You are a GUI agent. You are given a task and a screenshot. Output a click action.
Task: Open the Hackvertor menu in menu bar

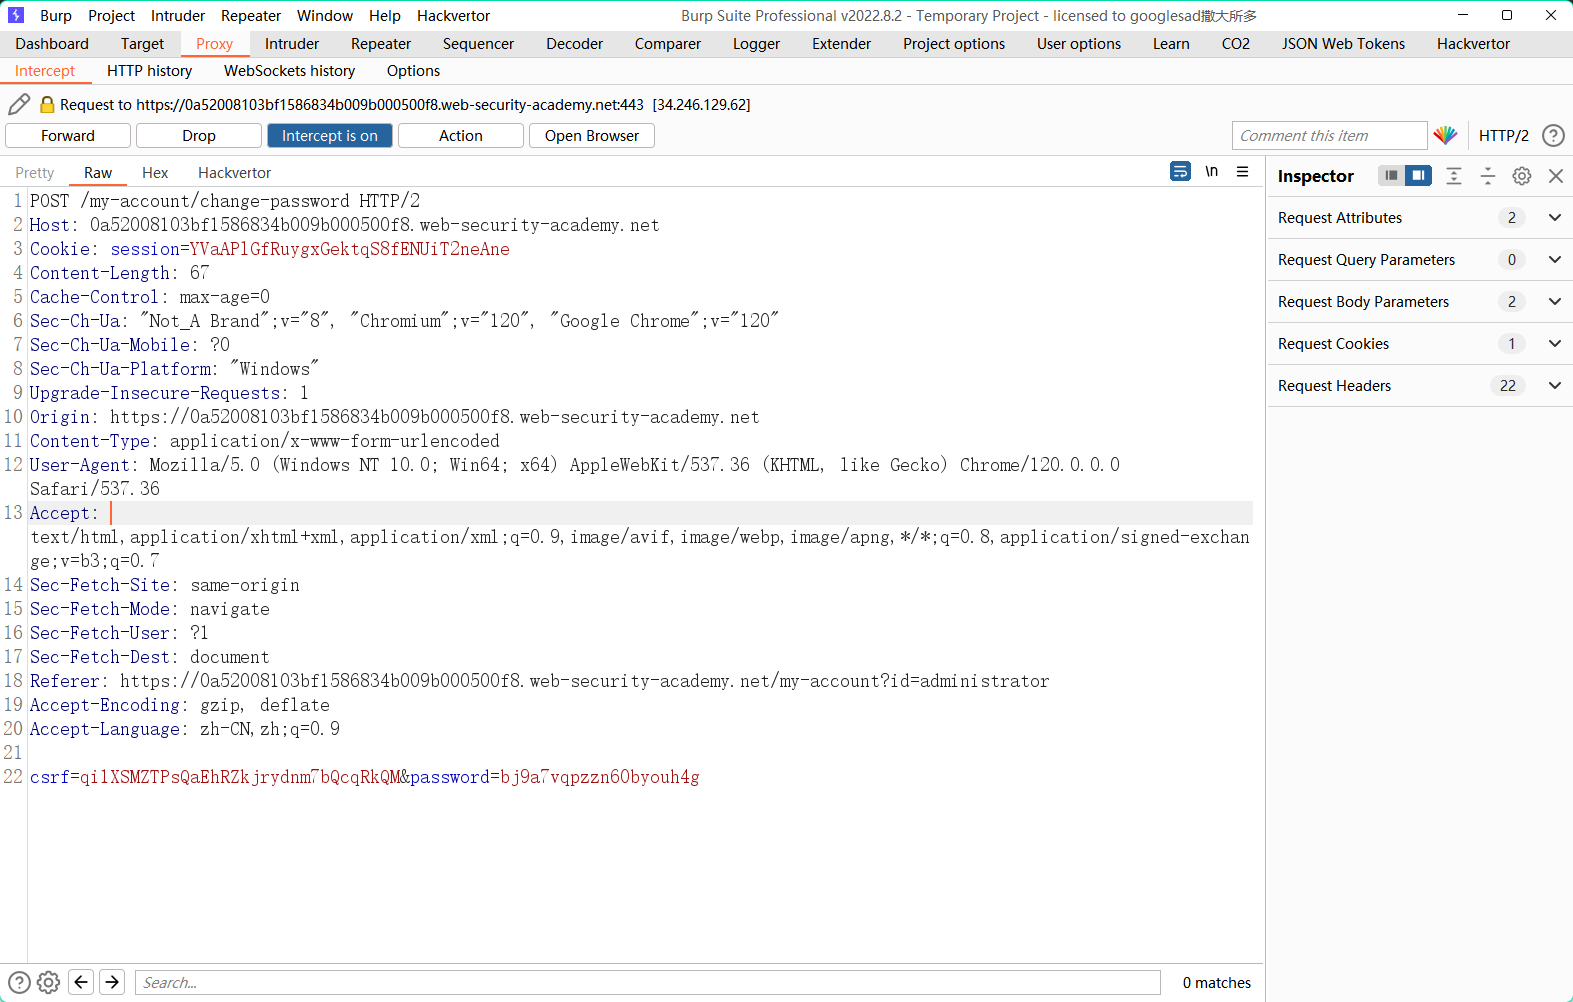[x=454, y=15]
